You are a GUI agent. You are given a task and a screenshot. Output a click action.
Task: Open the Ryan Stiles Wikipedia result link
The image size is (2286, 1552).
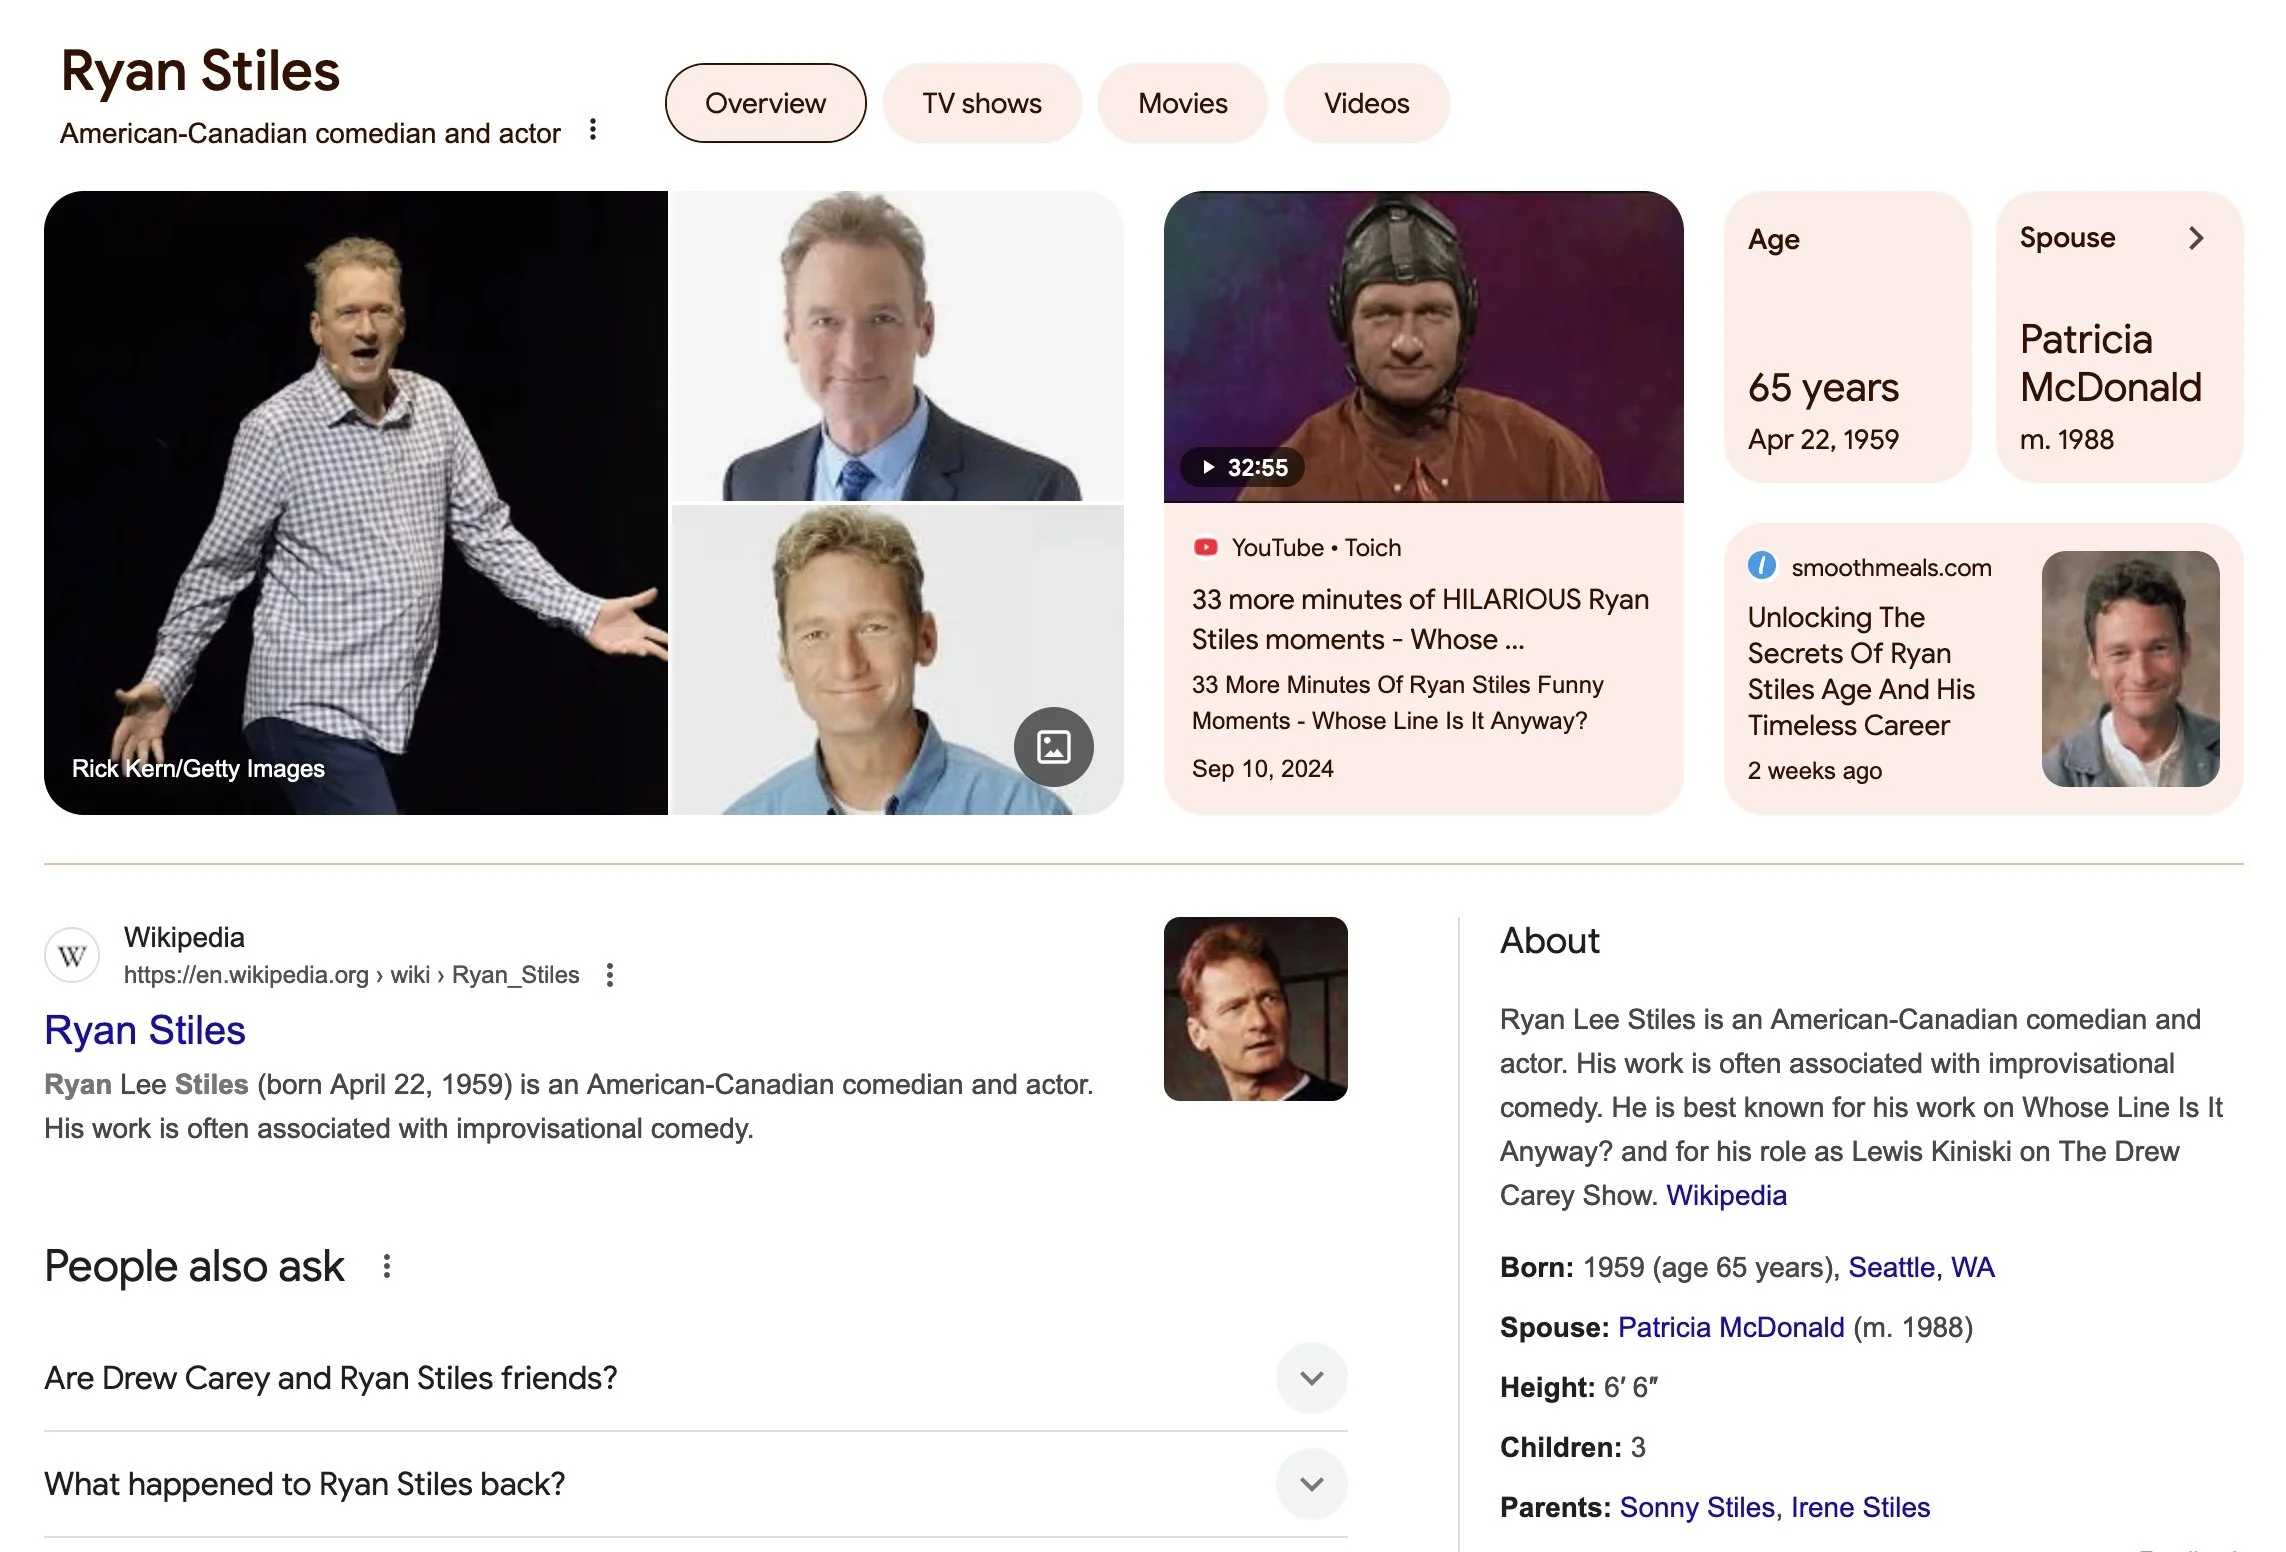[x=145, y=1030]
